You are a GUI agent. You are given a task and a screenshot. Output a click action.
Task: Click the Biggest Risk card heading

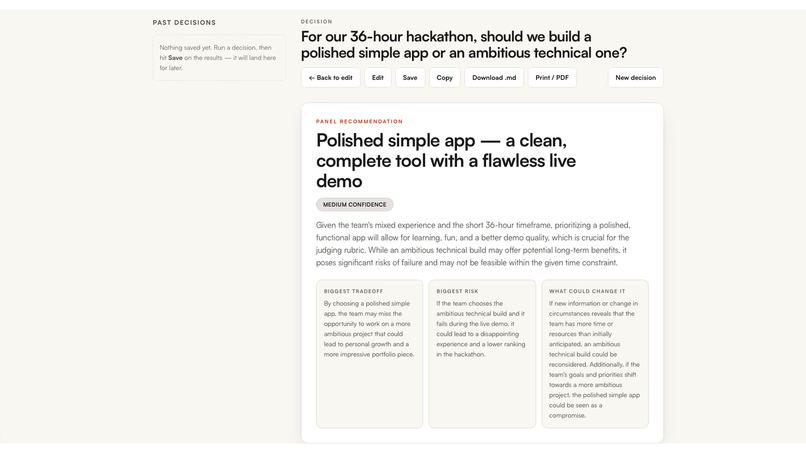[x=457, y=291]
